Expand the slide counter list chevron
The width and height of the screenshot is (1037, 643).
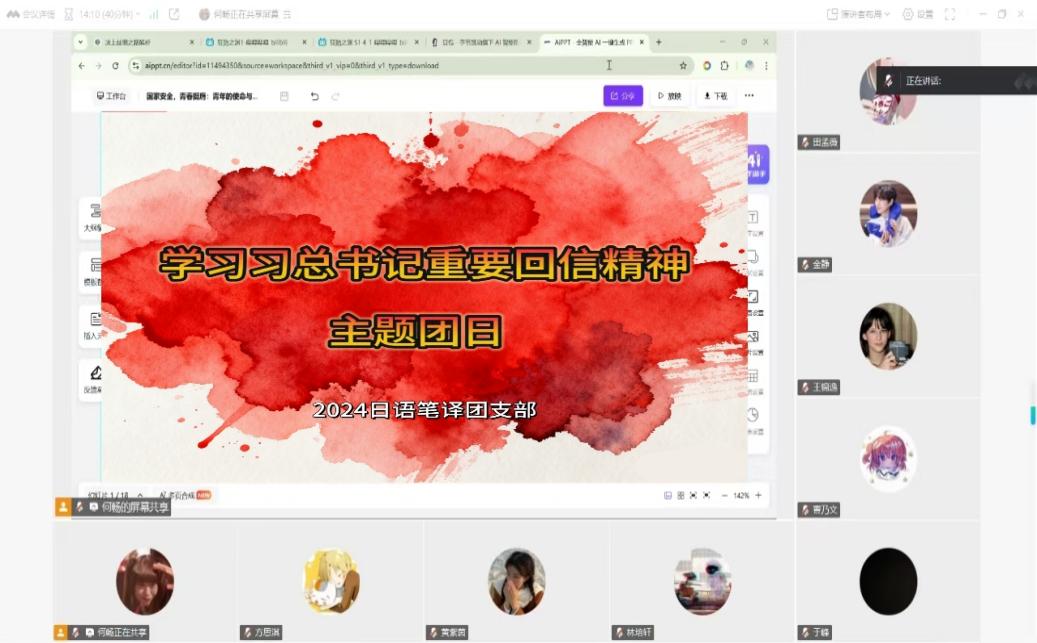pos(140,495)
